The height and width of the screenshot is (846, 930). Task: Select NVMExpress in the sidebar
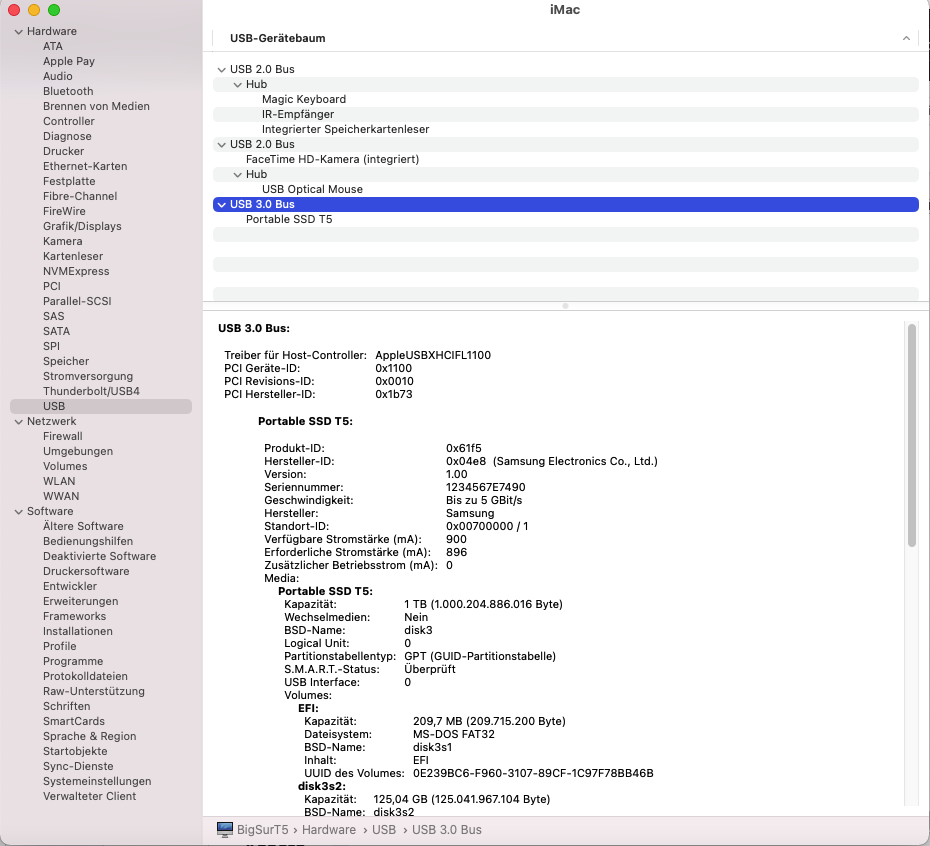click(x=76, y=271)
